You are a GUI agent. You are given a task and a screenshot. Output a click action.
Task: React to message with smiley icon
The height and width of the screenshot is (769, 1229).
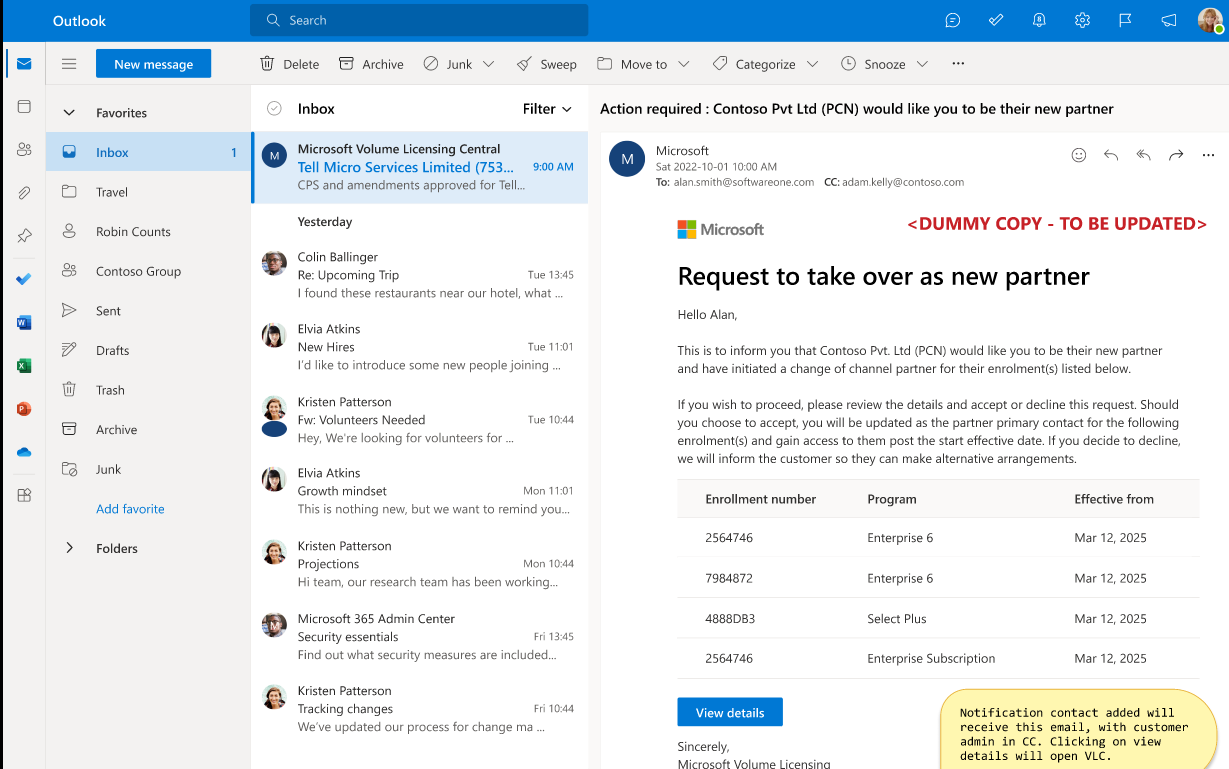point(1078,155)
